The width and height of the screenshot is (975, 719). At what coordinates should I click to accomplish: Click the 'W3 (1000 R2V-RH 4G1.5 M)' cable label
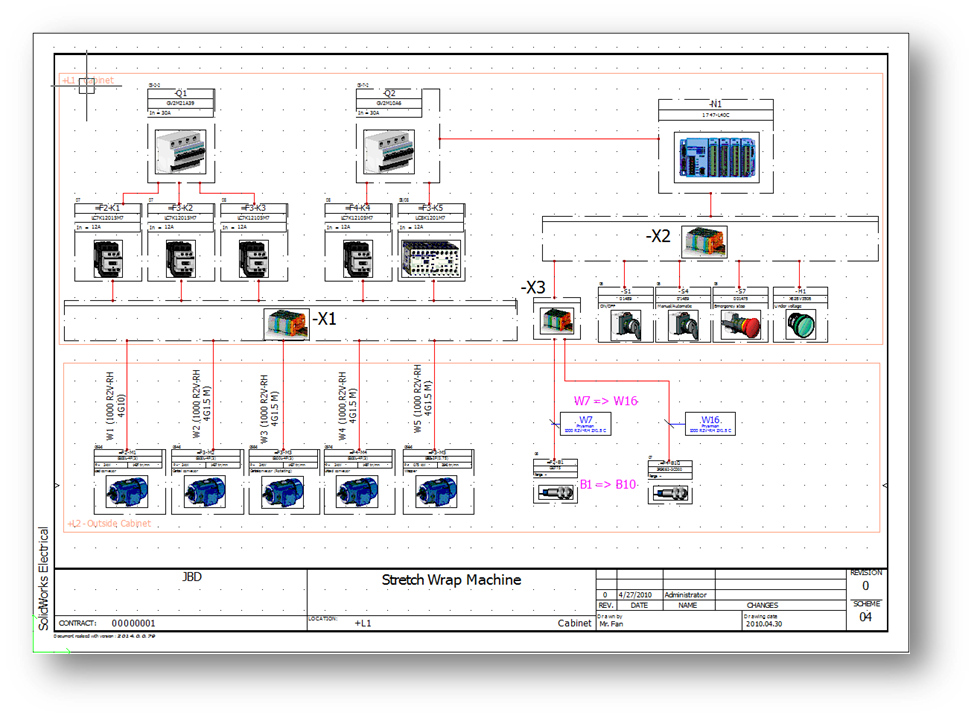[269, 409]
